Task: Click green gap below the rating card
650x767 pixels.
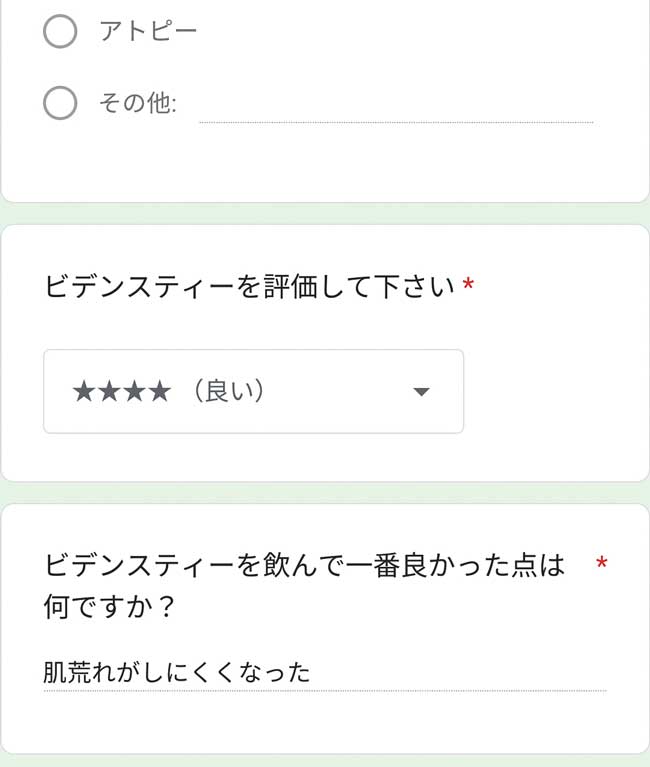Action: click(x=325, y=493)
